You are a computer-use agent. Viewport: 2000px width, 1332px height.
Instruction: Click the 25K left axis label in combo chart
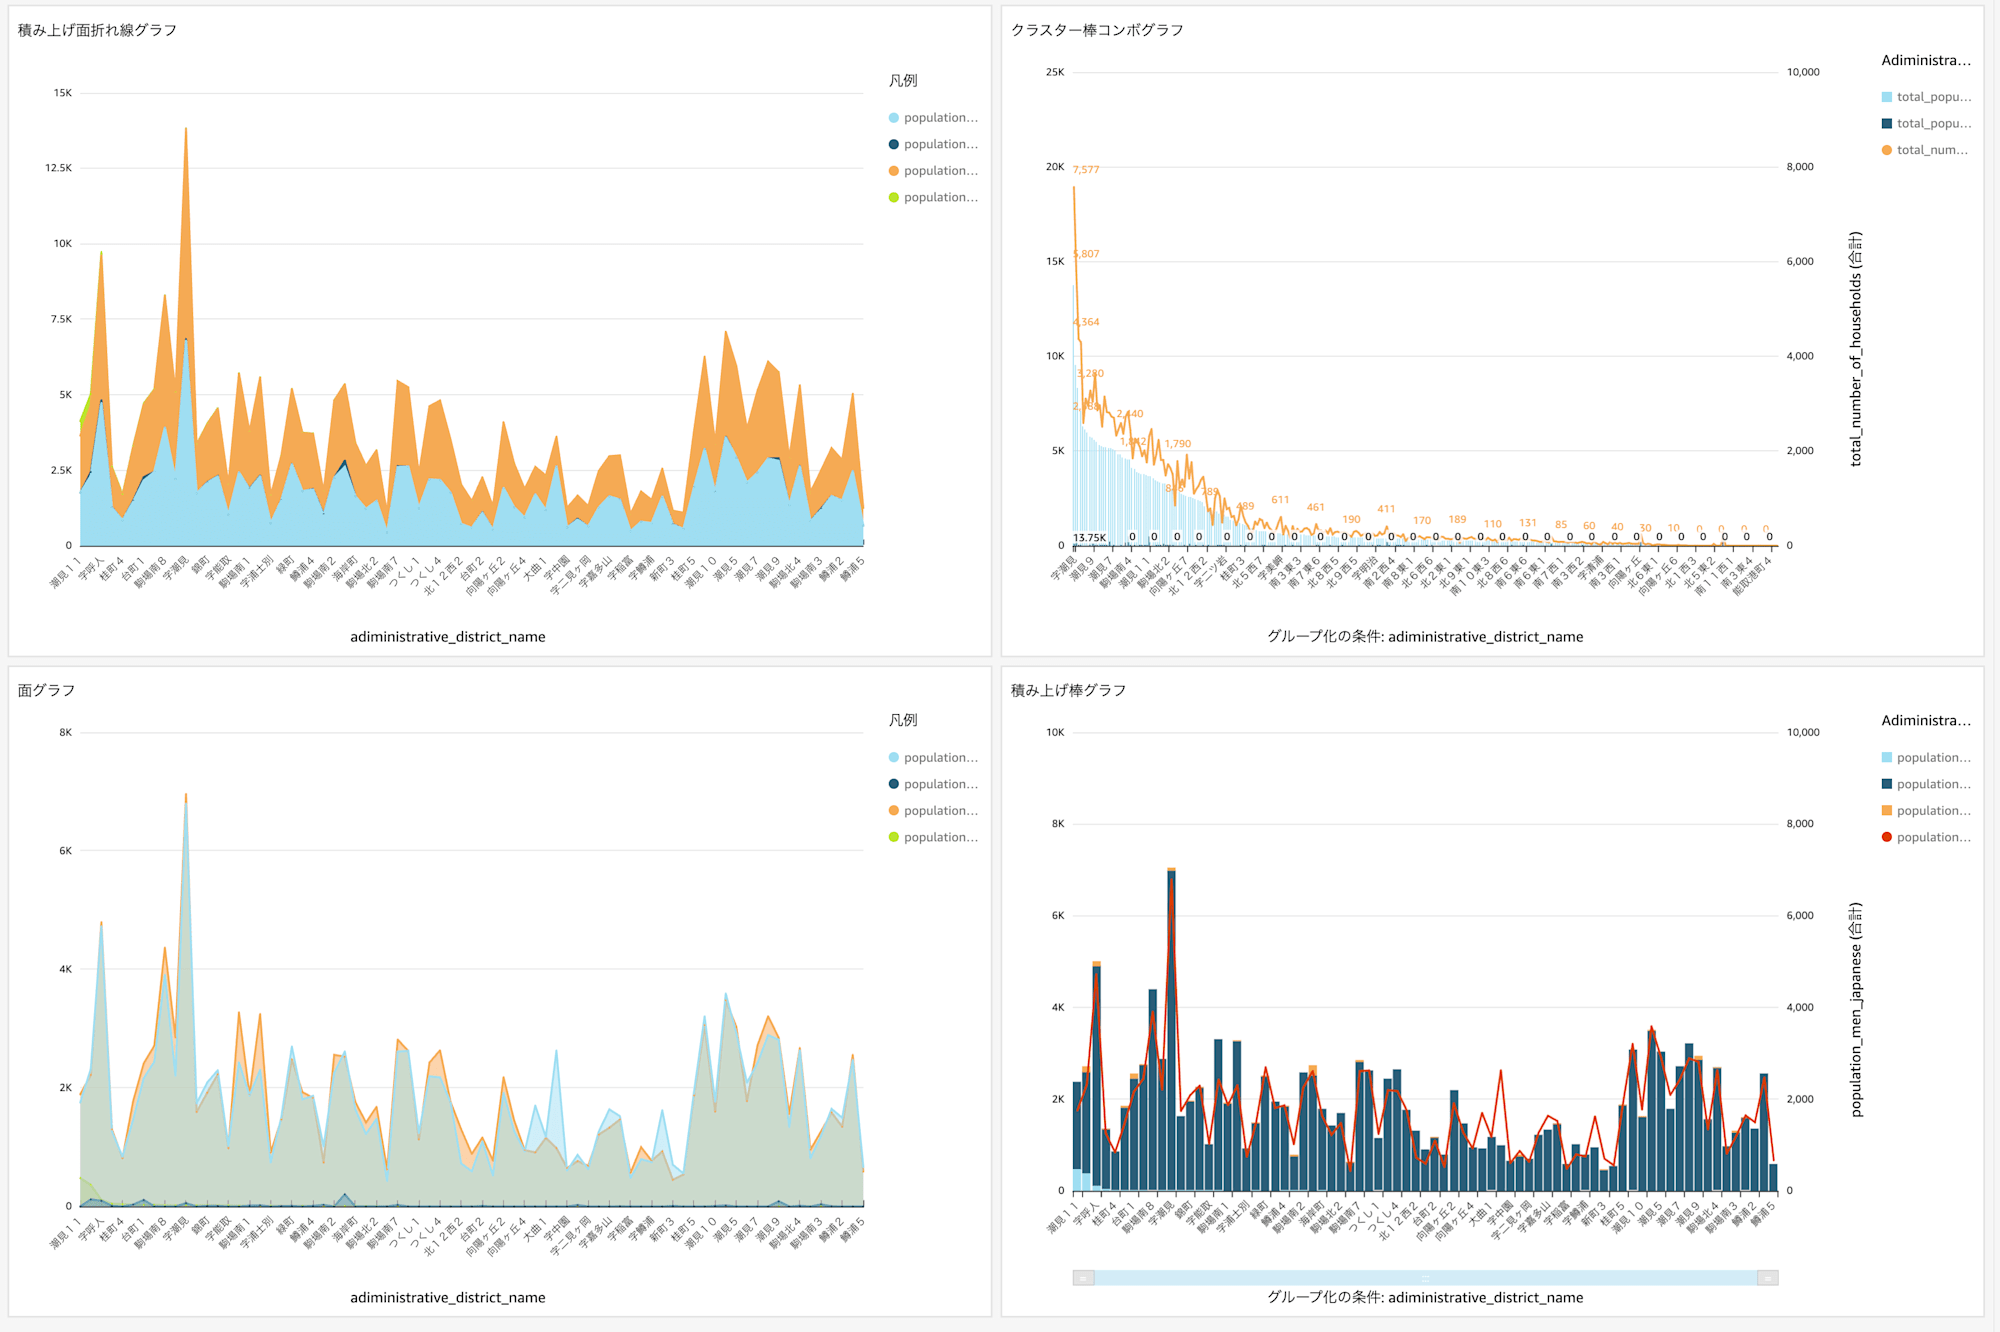click(x=1055, y=72)
